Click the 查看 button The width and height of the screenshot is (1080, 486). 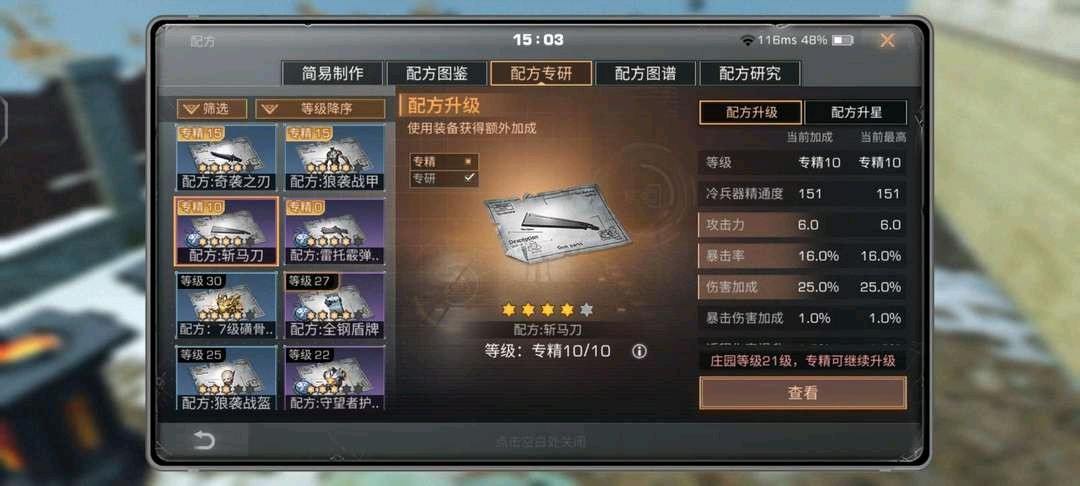[x=802, y=393]
